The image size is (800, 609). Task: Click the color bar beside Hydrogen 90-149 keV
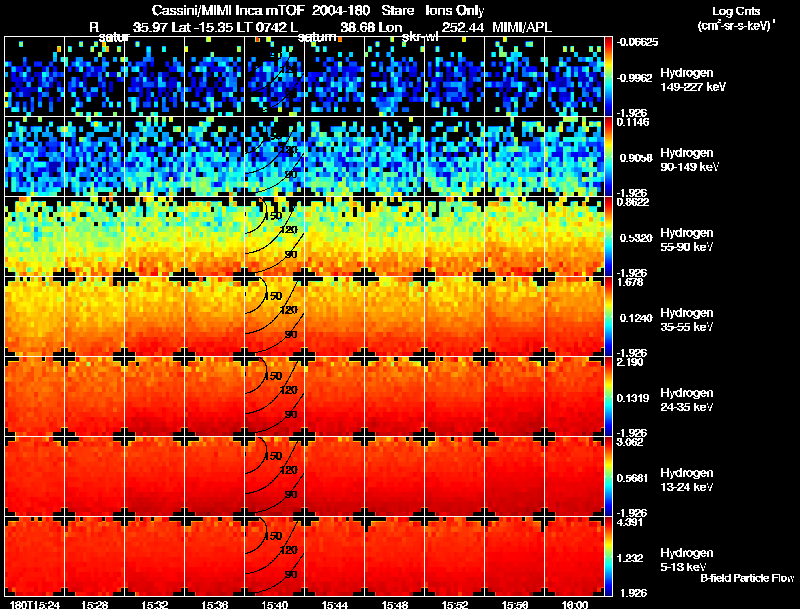coord(608,157)
